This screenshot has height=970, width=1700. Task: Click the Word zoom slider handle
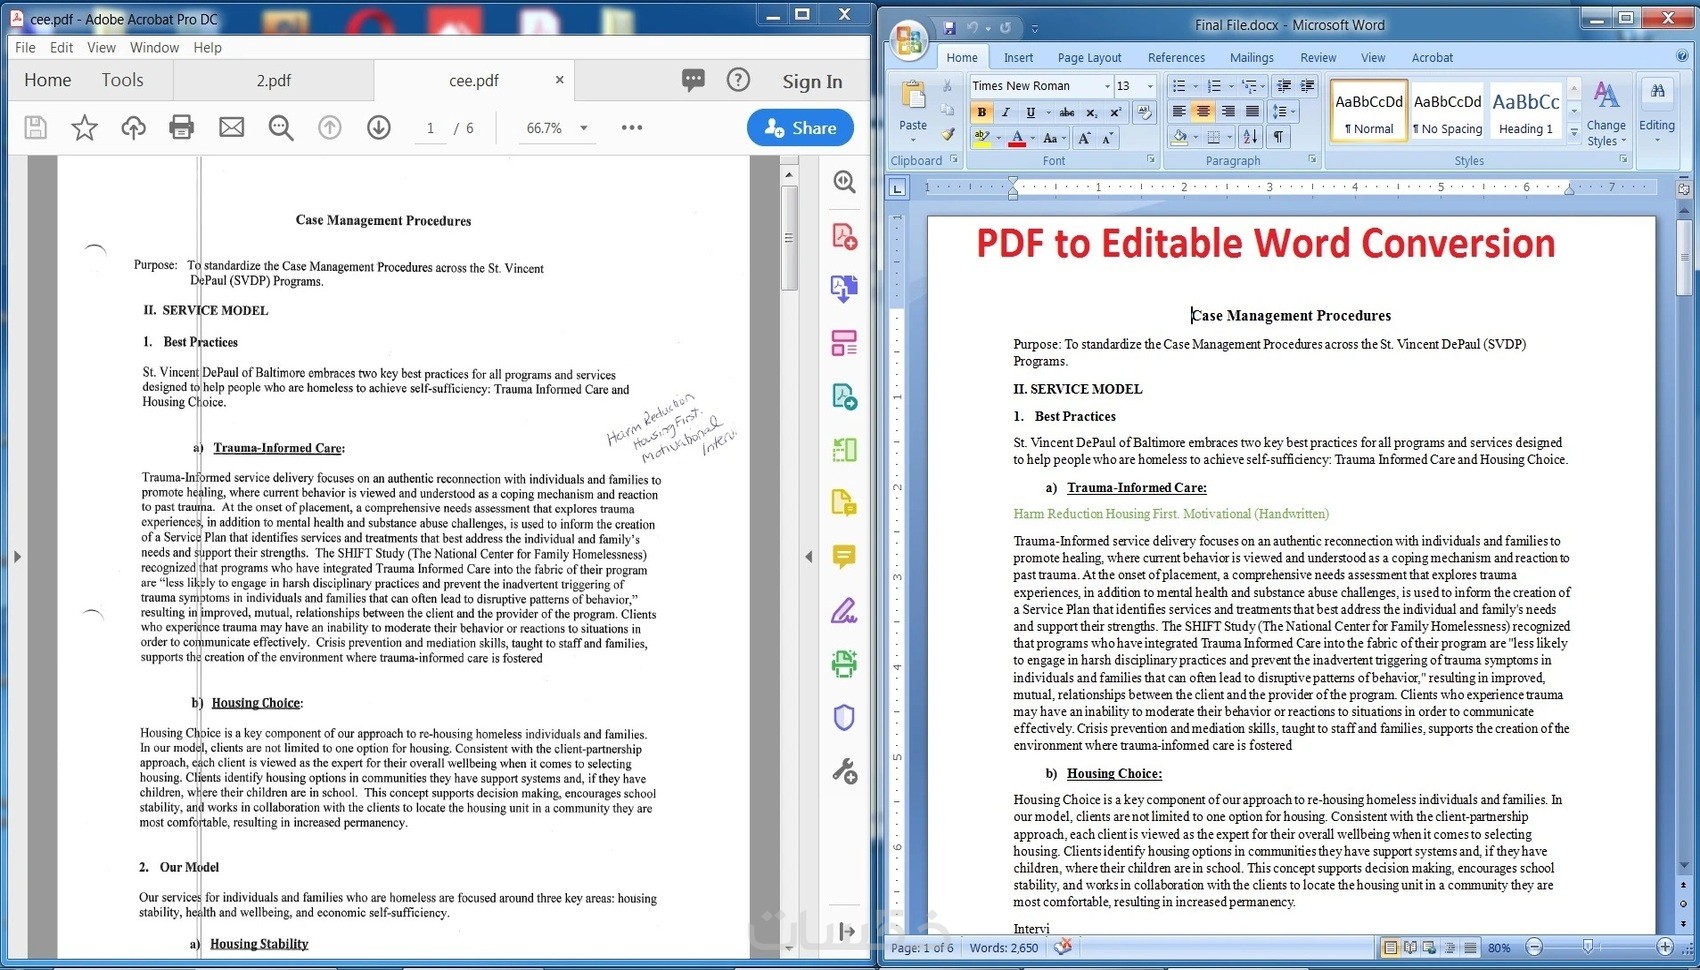coord(1588,946)
